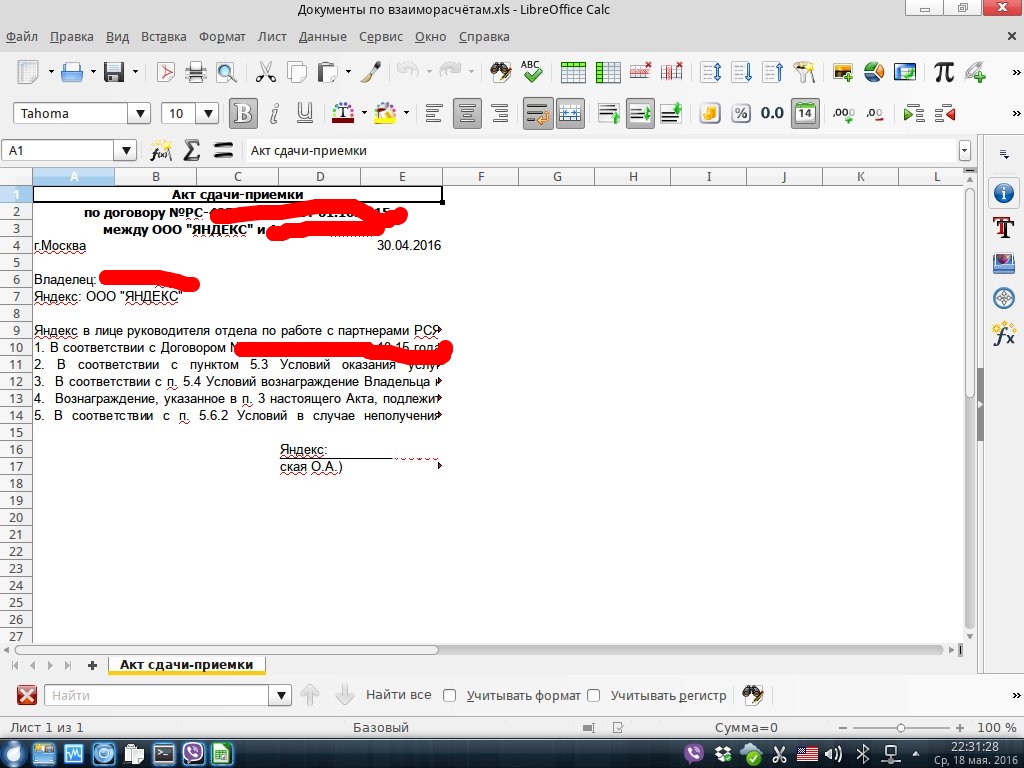Open the Save dropdown arrow

(135, 71)
